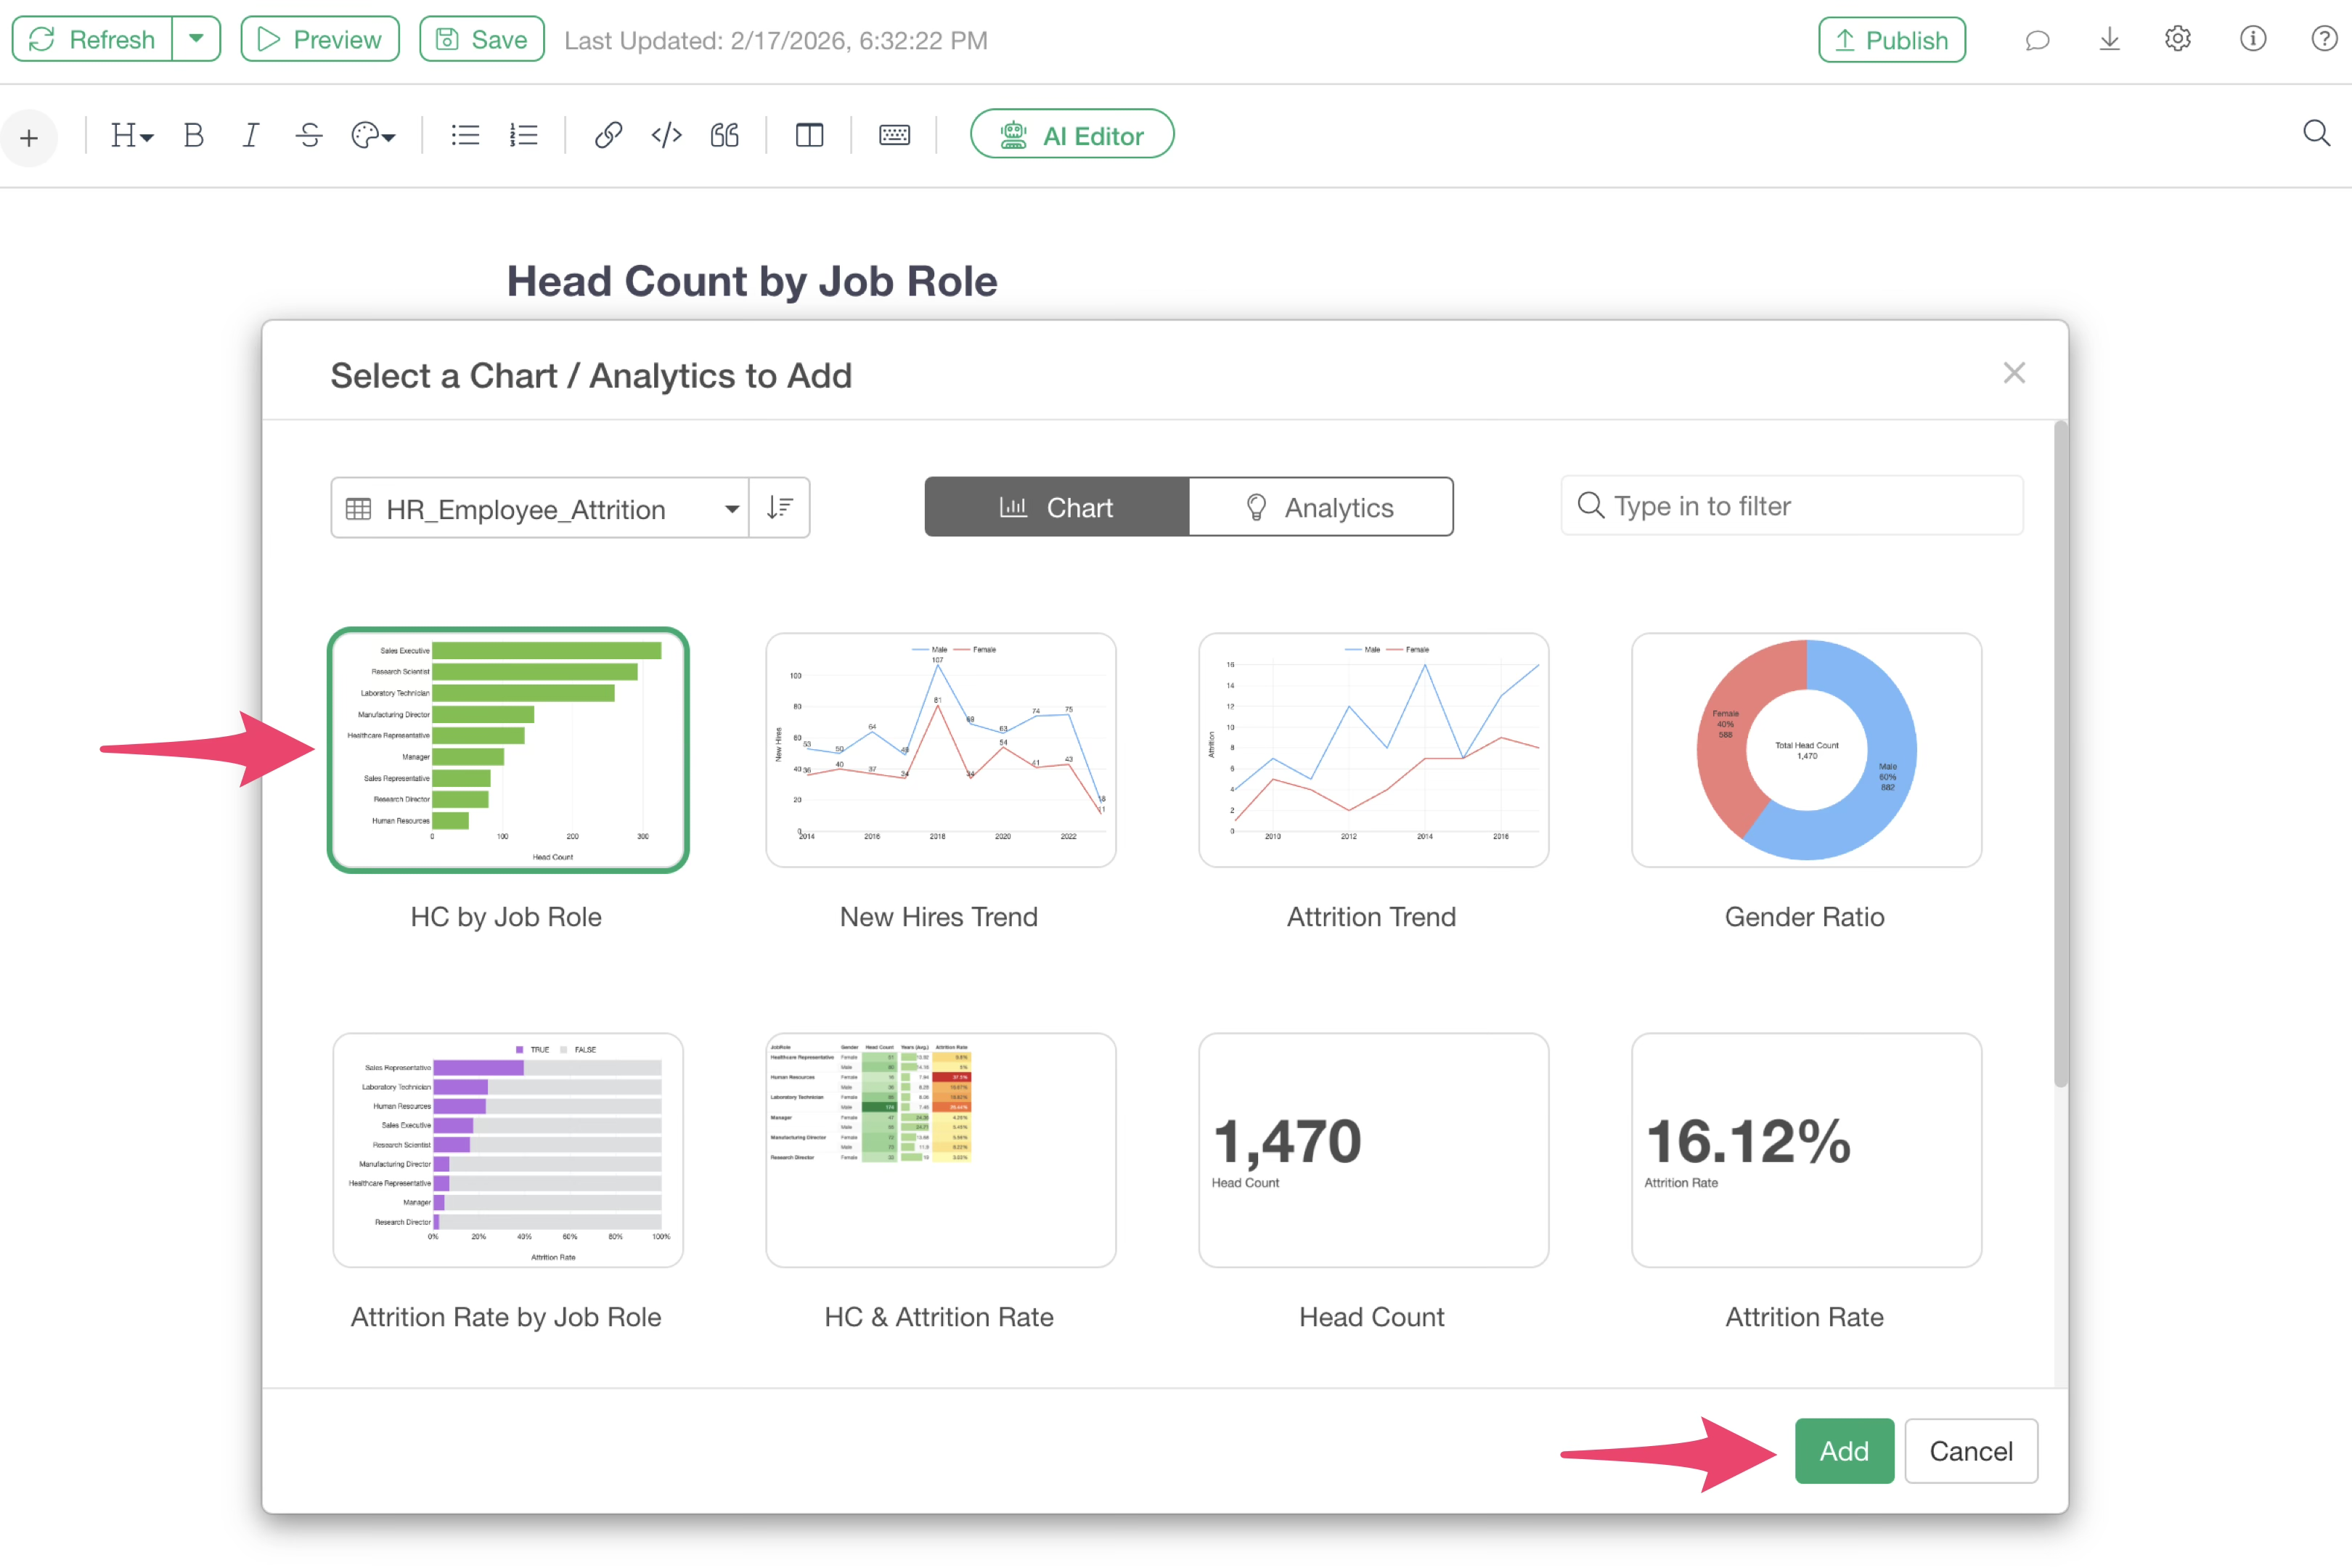
Task: Open the download icon in top bar
Action: [x=2109, y=40]
